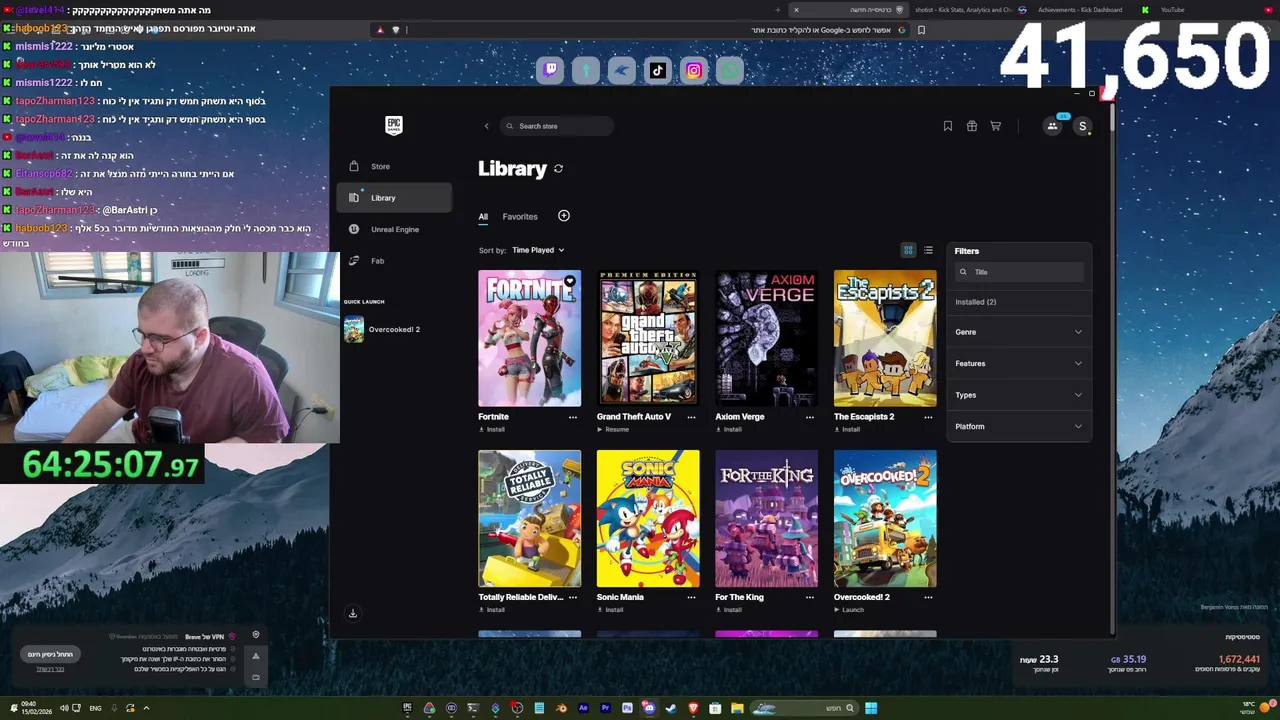Install Axiom Verge

pos(728,430)
